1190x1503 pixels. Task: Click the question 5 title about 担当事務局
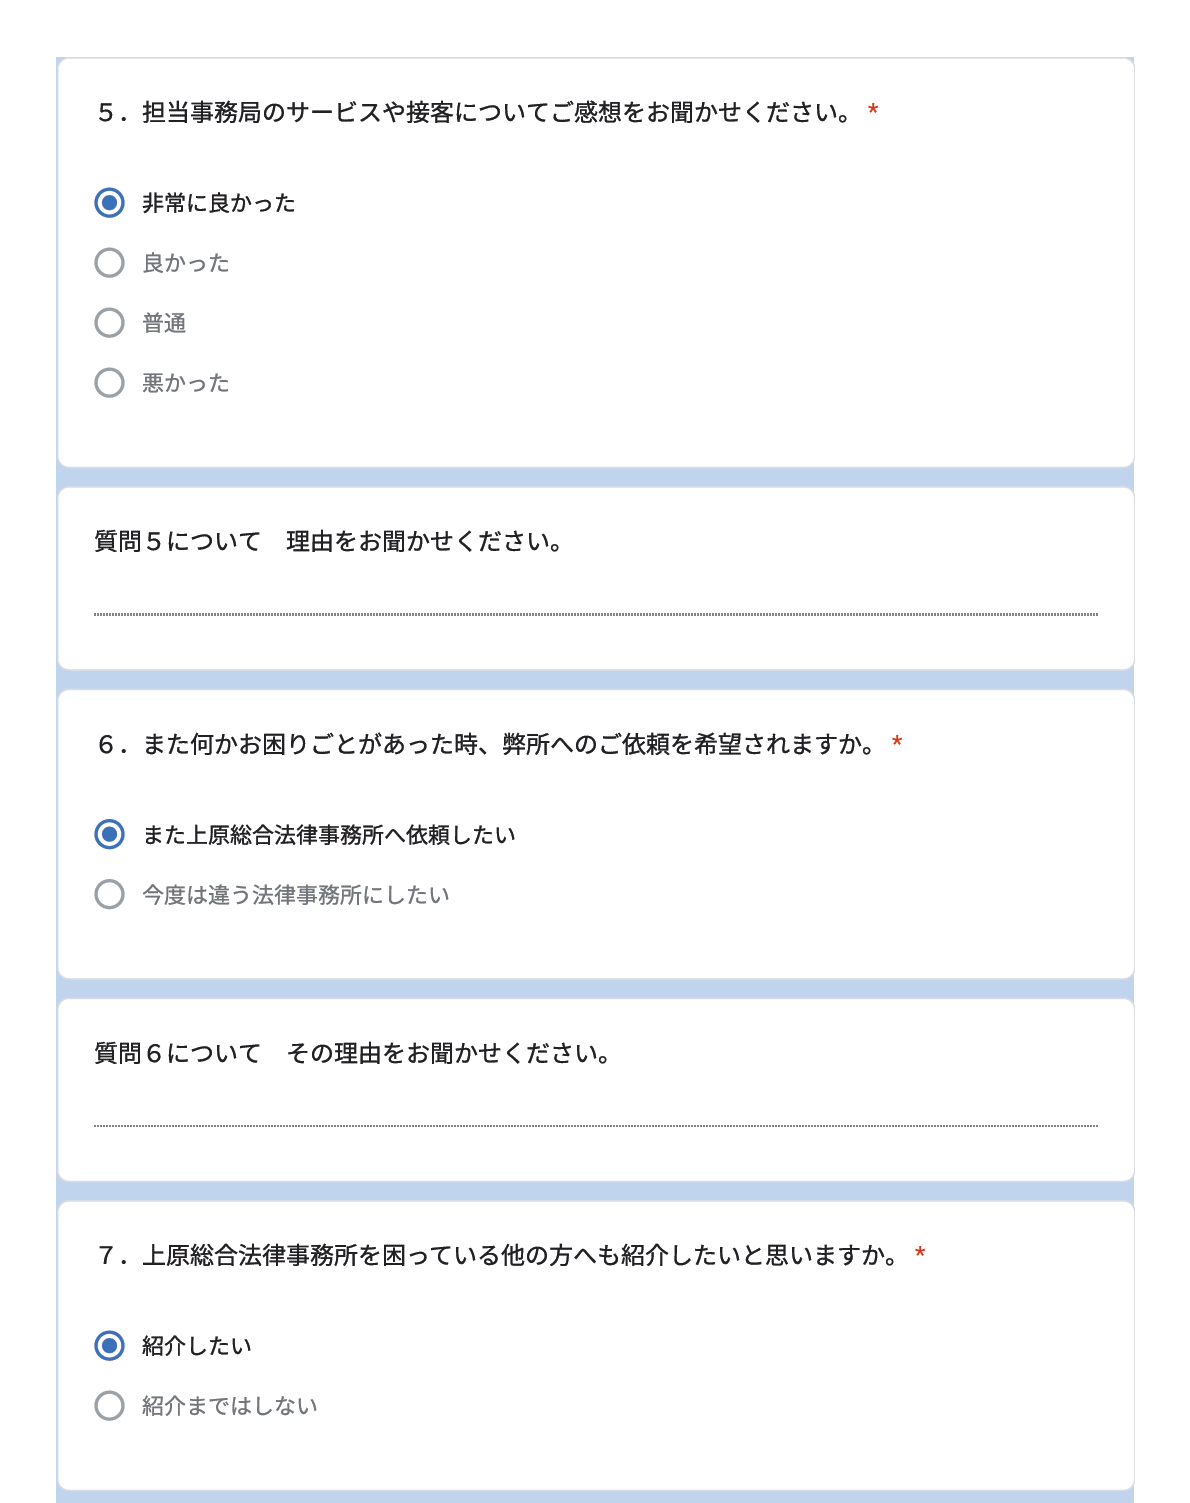click(x=475, y=112)
